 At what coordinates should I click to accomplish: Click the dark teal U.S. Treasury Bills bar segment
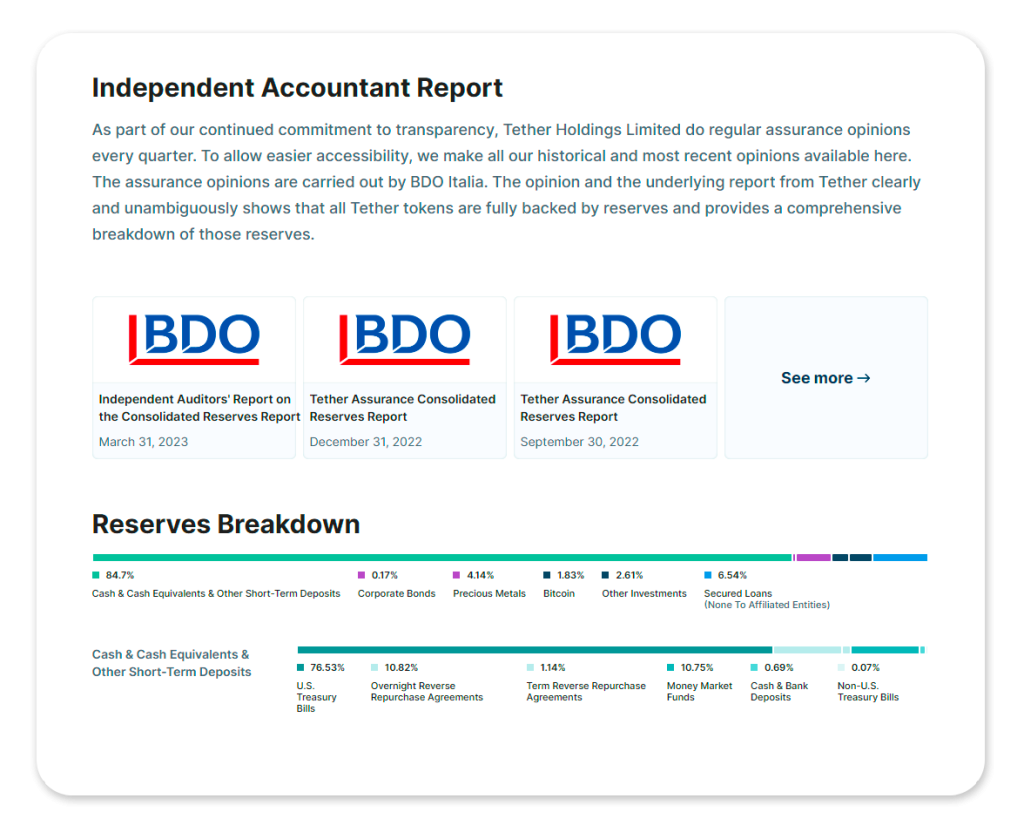[x=535, y=650]
